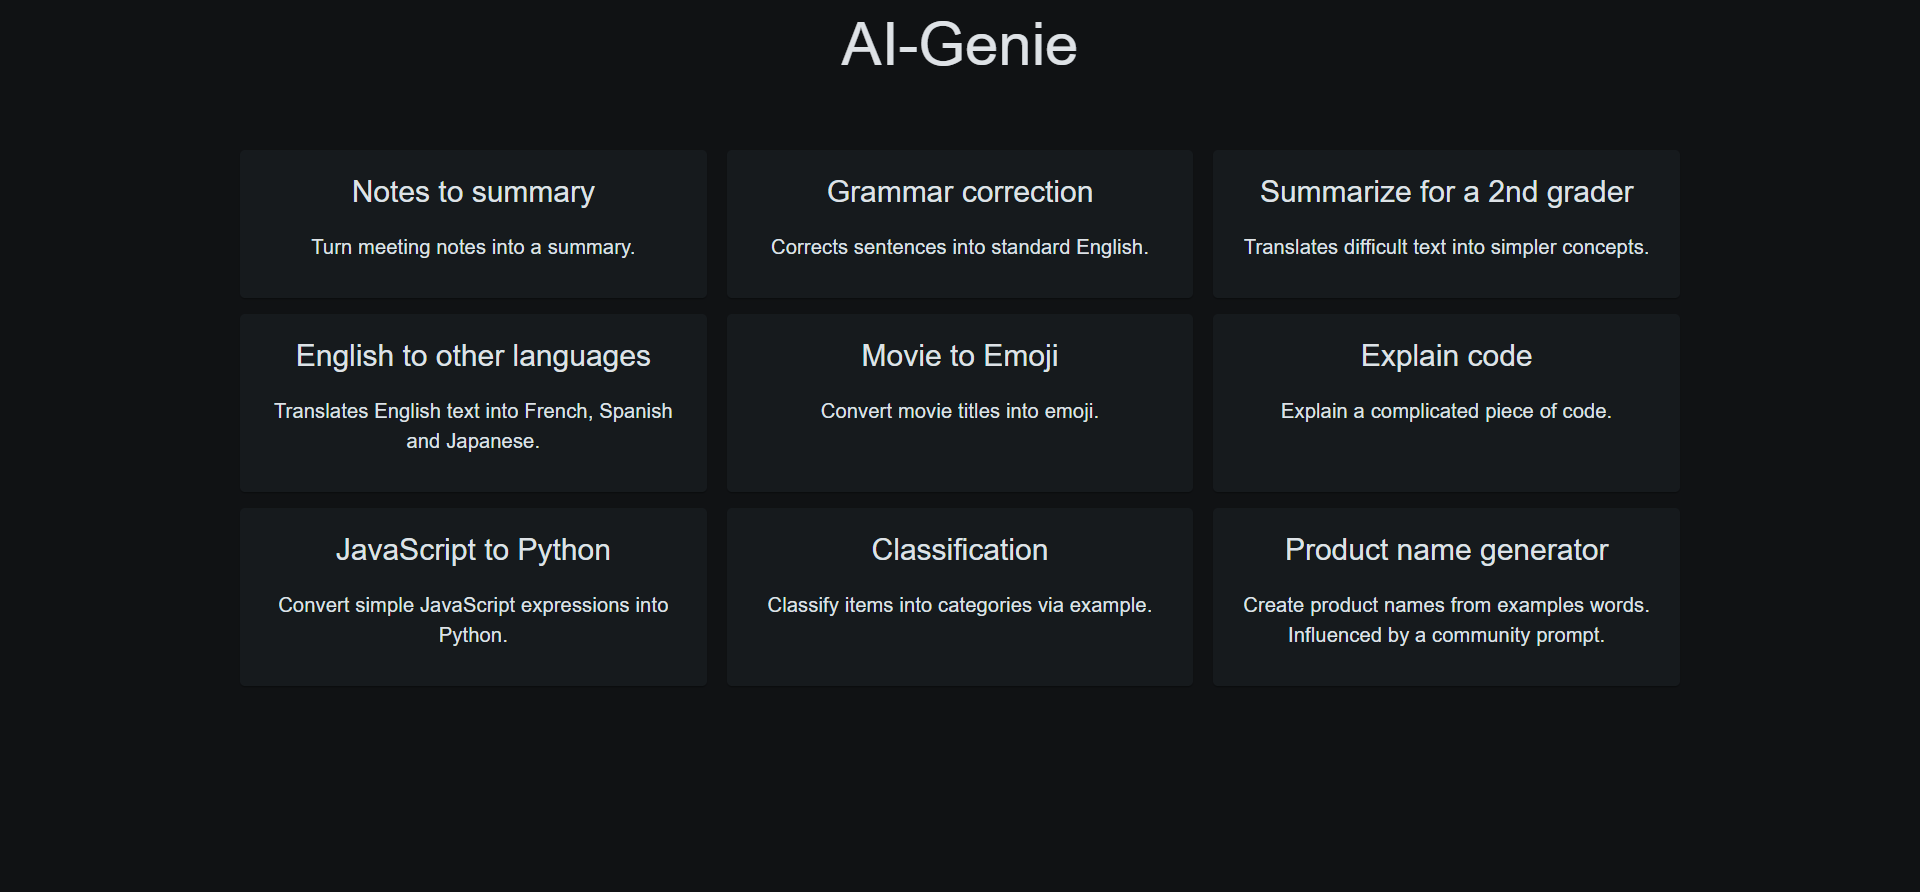Launch the Movie to Emoji converter

(x=959, y=402)
